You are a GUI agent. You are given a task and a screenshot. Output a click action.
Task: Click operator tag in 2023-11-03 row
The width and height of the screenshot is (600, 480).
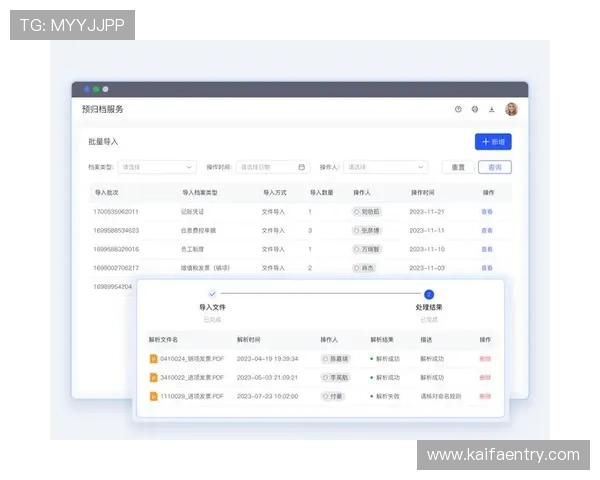(364, 268)
